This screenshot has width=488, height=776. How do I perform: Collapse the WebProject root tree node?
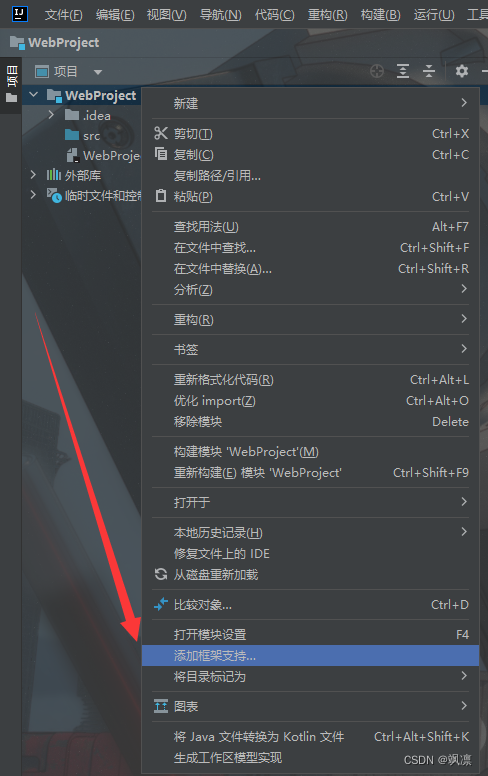pyautogui.click(x=34, y=95)
